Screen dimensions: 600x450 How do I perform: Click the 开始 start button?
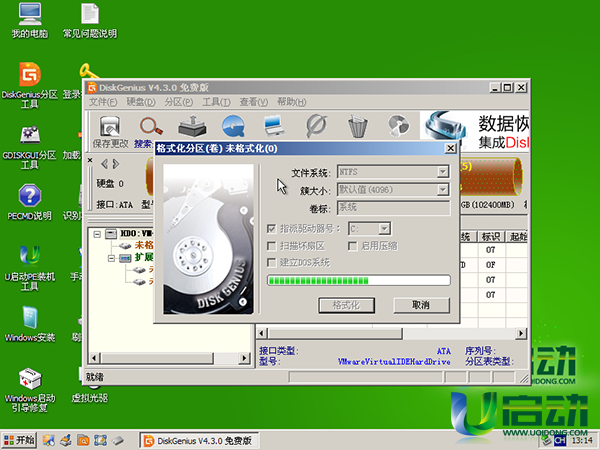tap(19, 440)
